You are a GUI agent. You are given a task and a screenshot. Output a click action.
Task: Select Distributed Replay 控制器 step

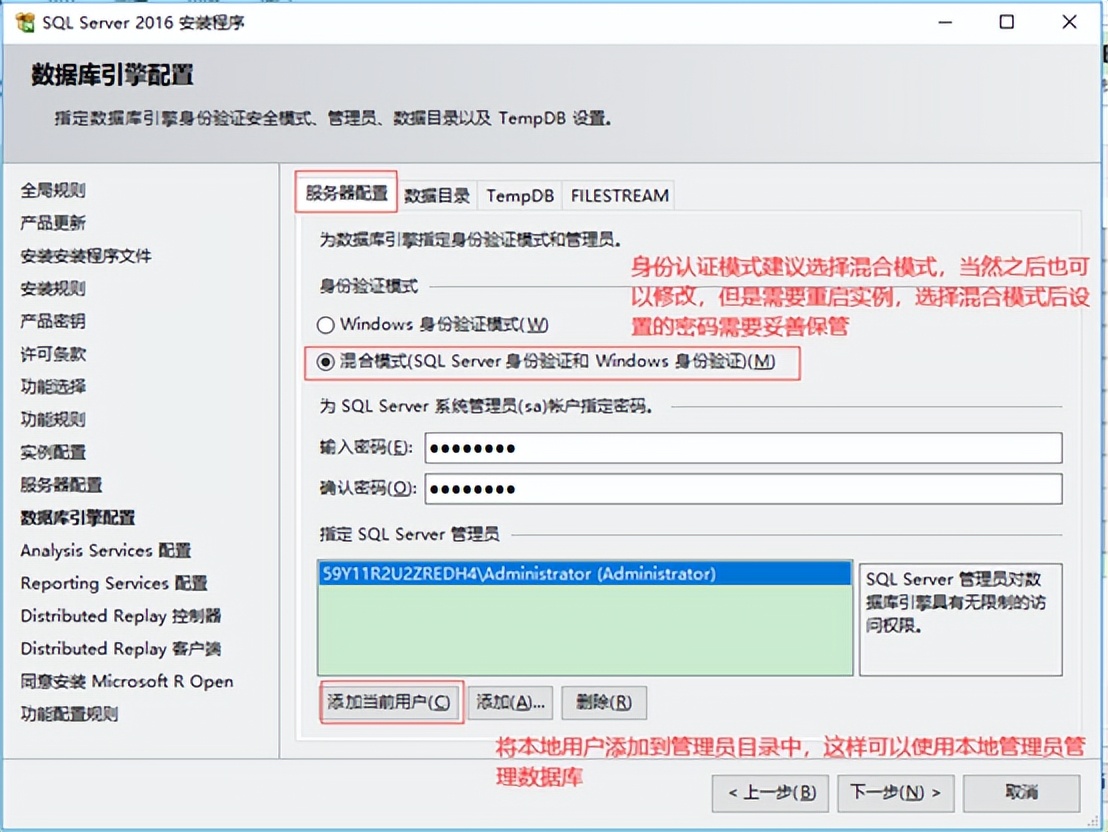point(121,616)
